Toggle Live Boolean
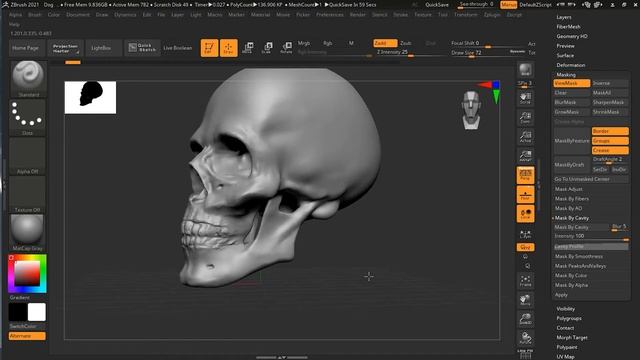 click(178, 48)
